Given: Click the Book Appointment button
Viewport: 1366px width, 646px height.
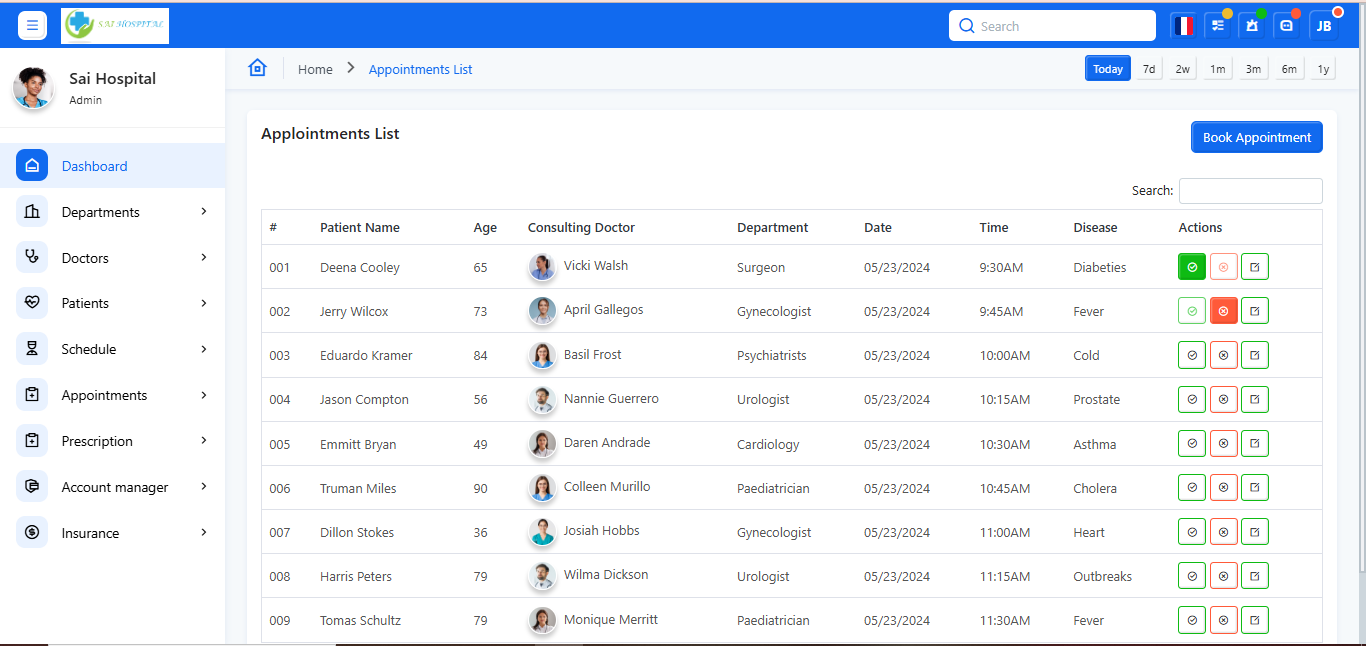Looking at the screenshot, I should click(x=1256, y=138).
